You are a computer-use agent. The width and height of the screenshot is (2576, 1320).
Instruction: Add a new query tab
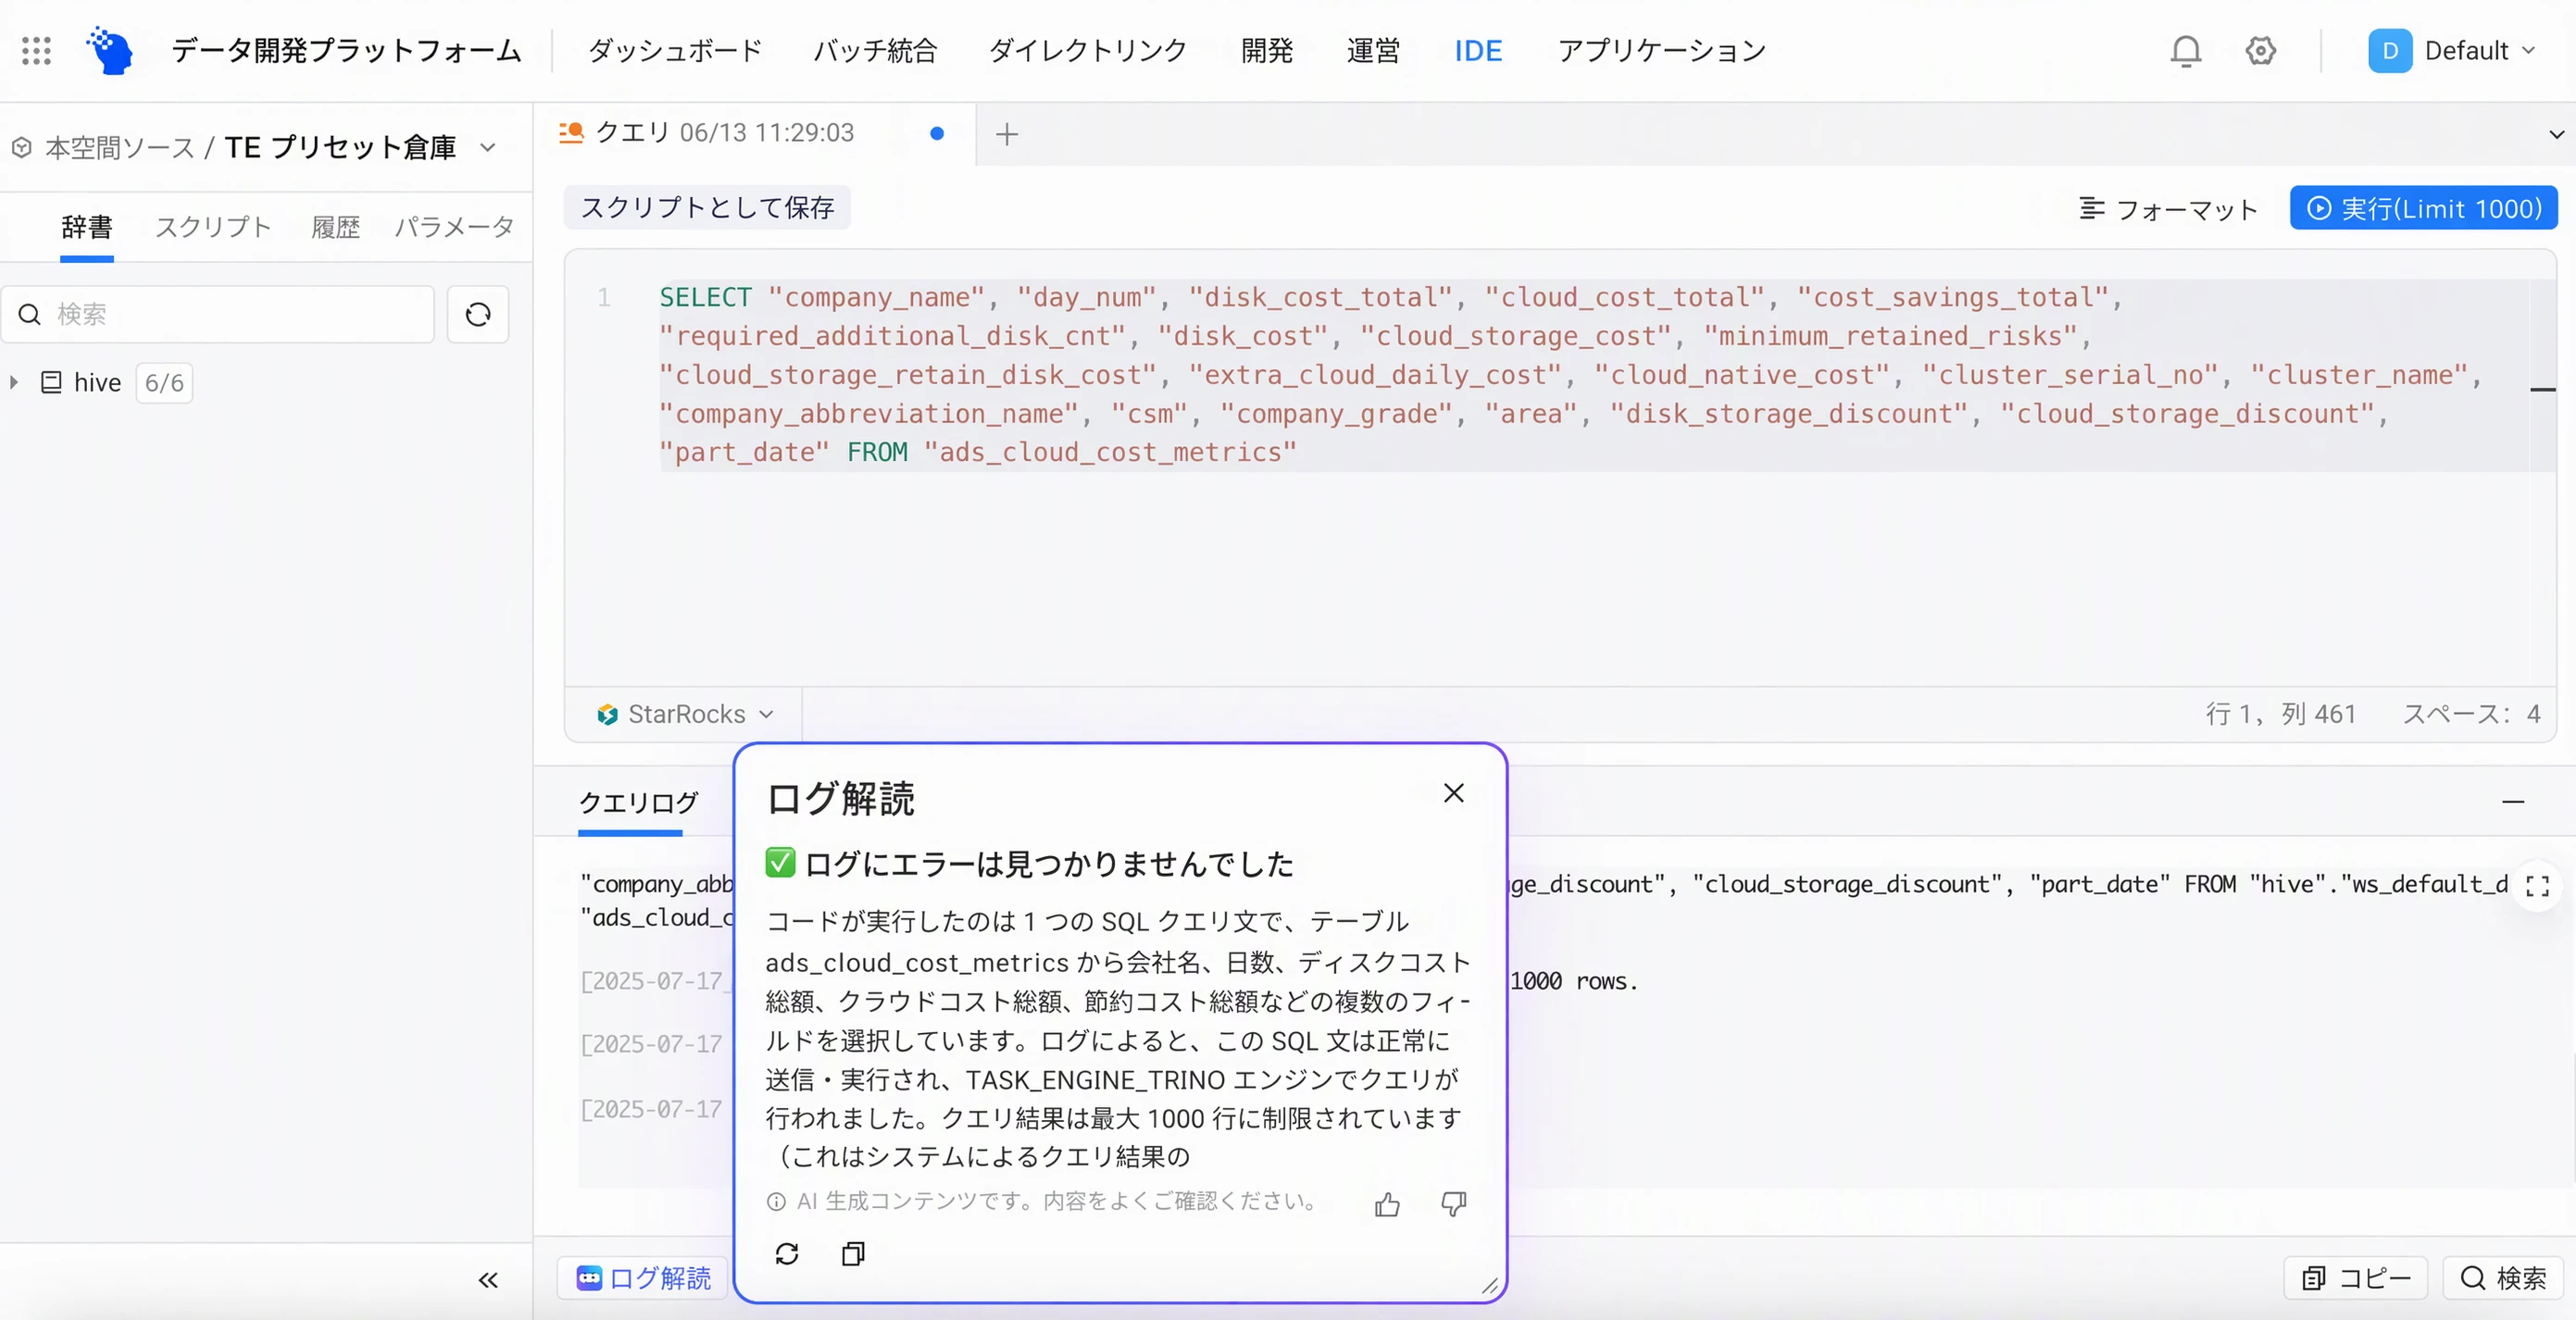(x=1007, y=134)
